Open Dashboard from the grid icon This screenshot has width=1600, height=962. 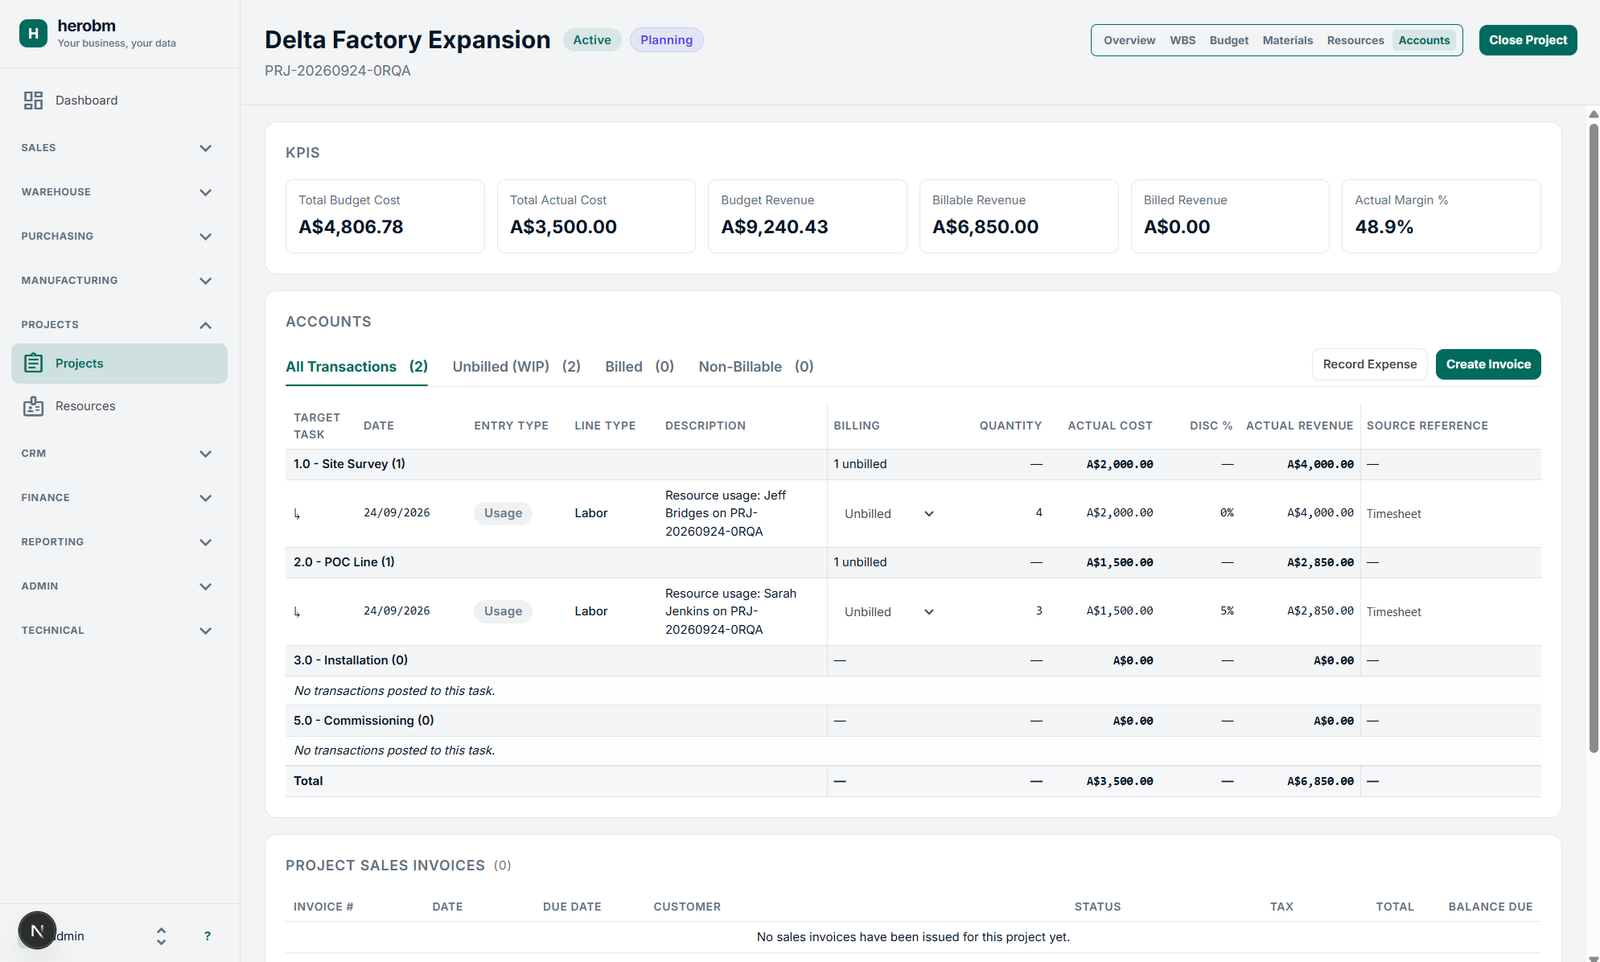[x=33, y=100]
